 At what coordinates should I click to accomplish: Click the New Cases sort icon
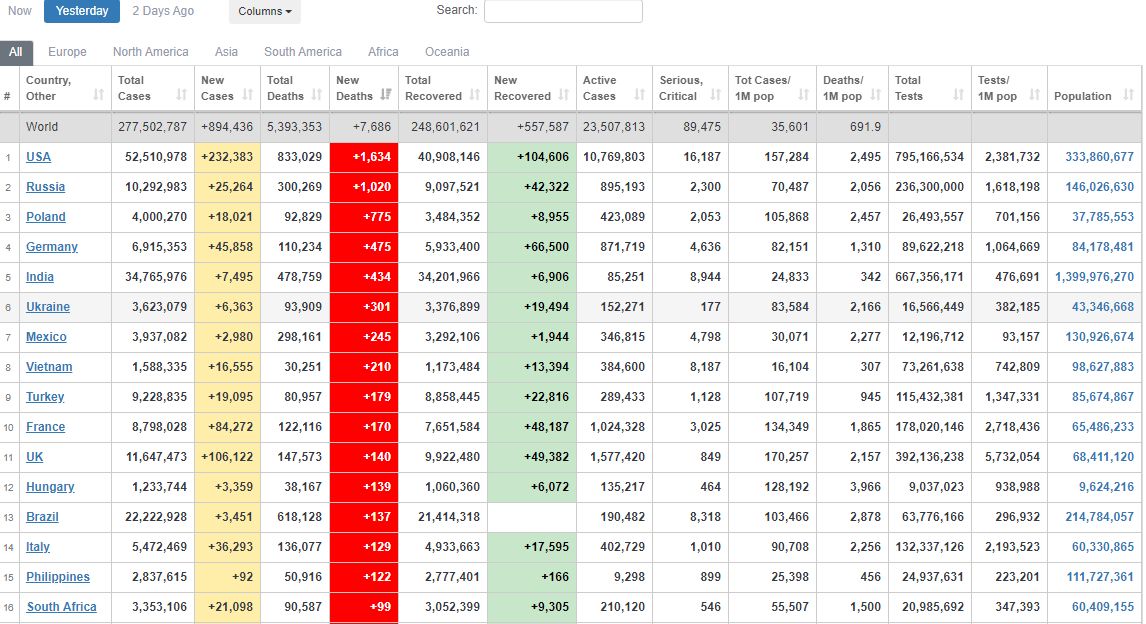(248, 96)
